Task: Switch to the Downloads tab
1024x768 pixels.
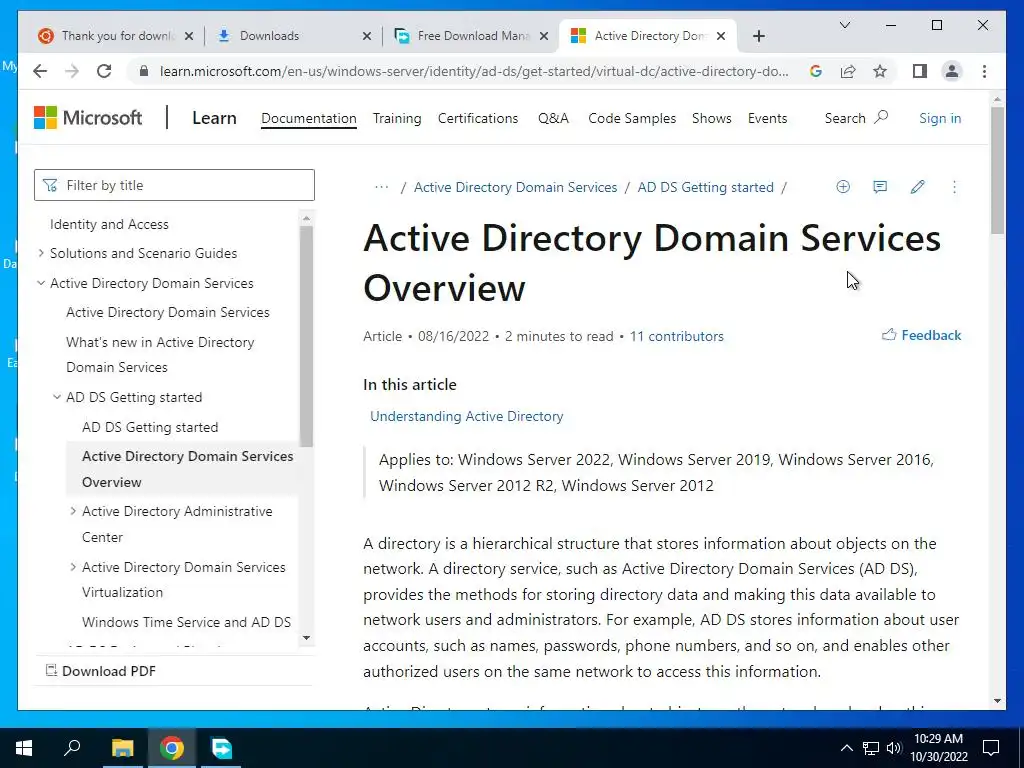Action: tap(294, 36)
